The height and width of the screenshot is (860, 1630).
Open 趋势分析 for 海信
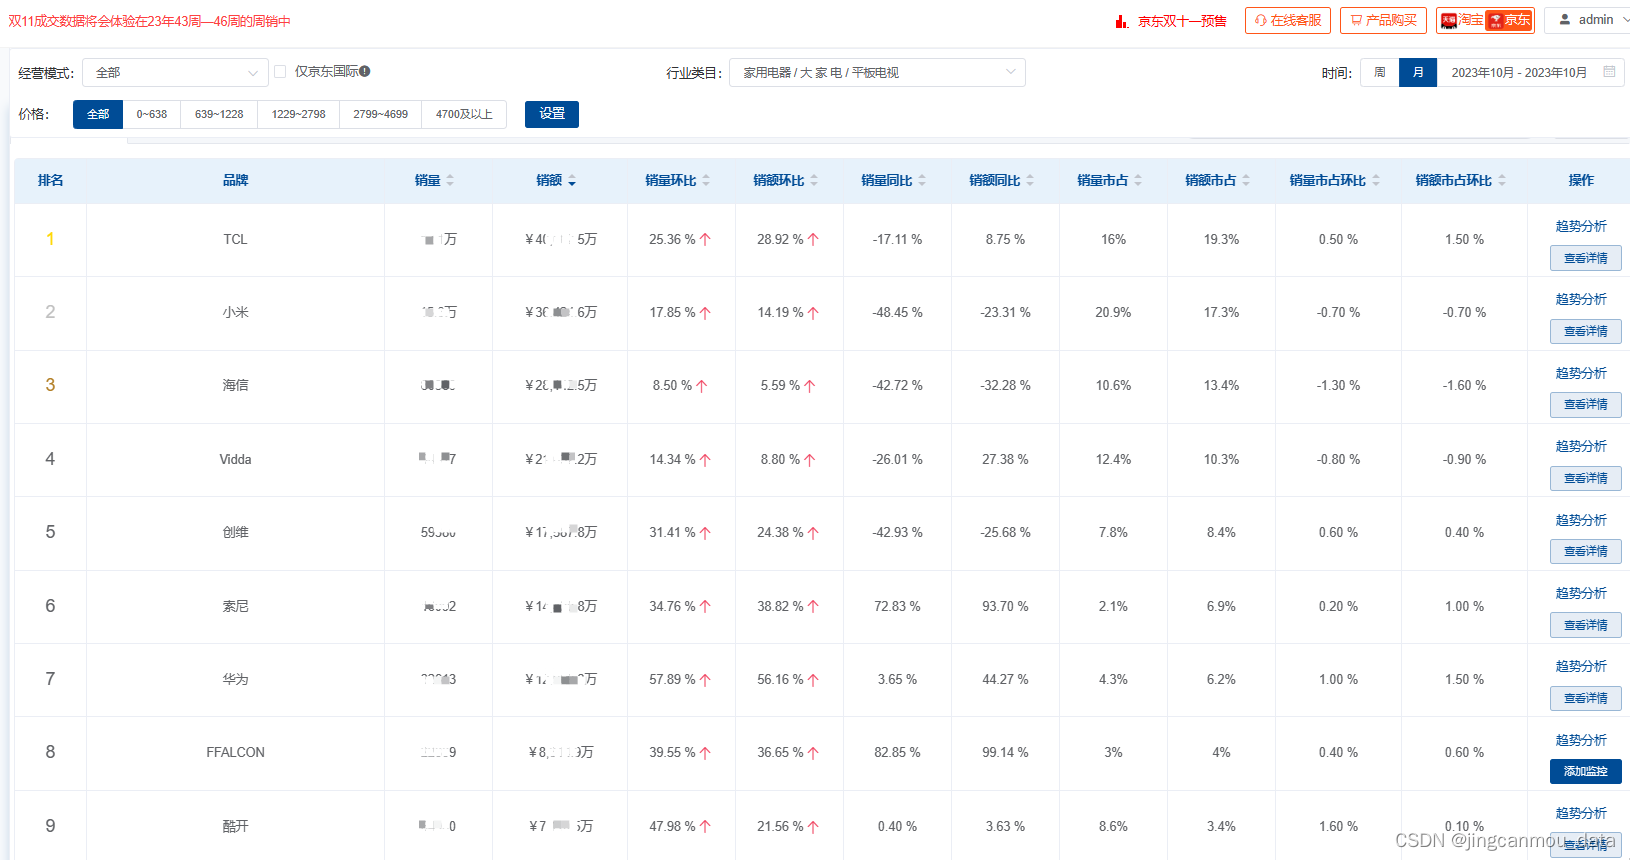tap(1581, 373)
